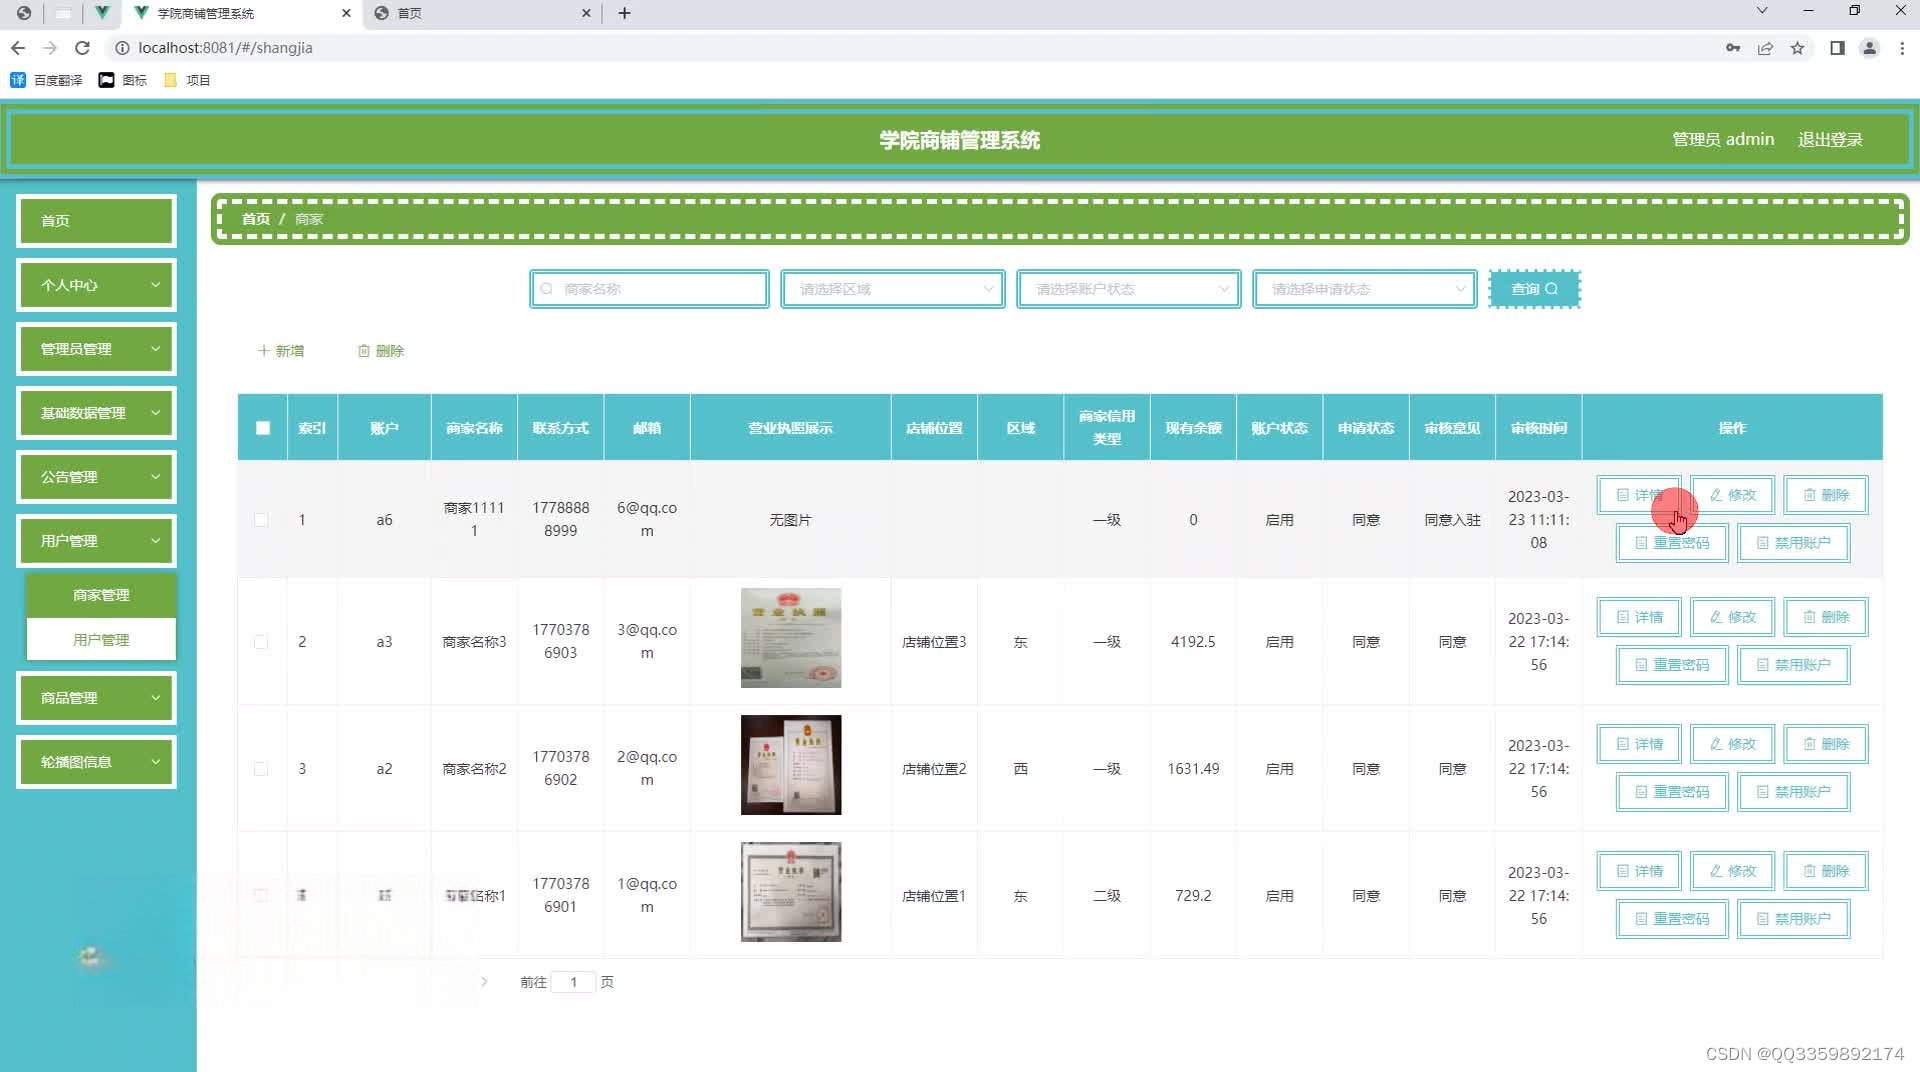Select 商家管理 submenu item
The height and width of the screenshot is (1072, 1920).
[101, 595]
